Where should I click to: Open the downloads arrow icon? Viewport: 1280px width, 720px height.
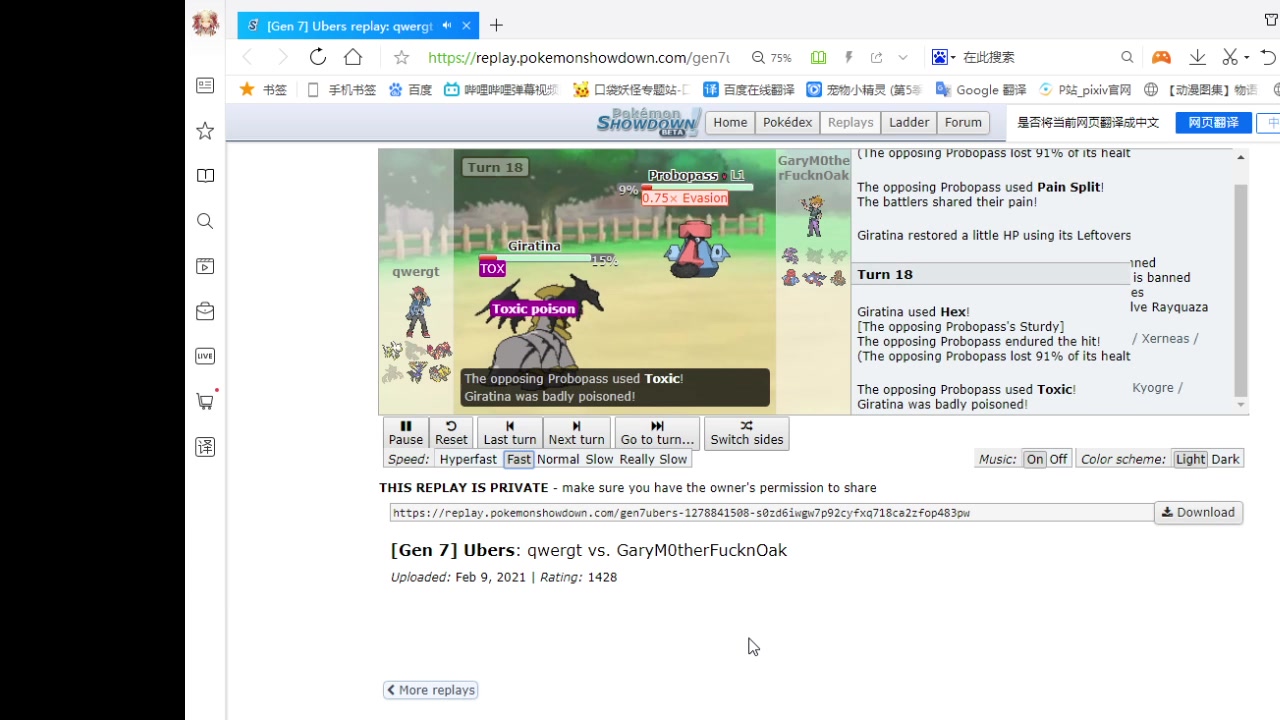(1197, 57)
